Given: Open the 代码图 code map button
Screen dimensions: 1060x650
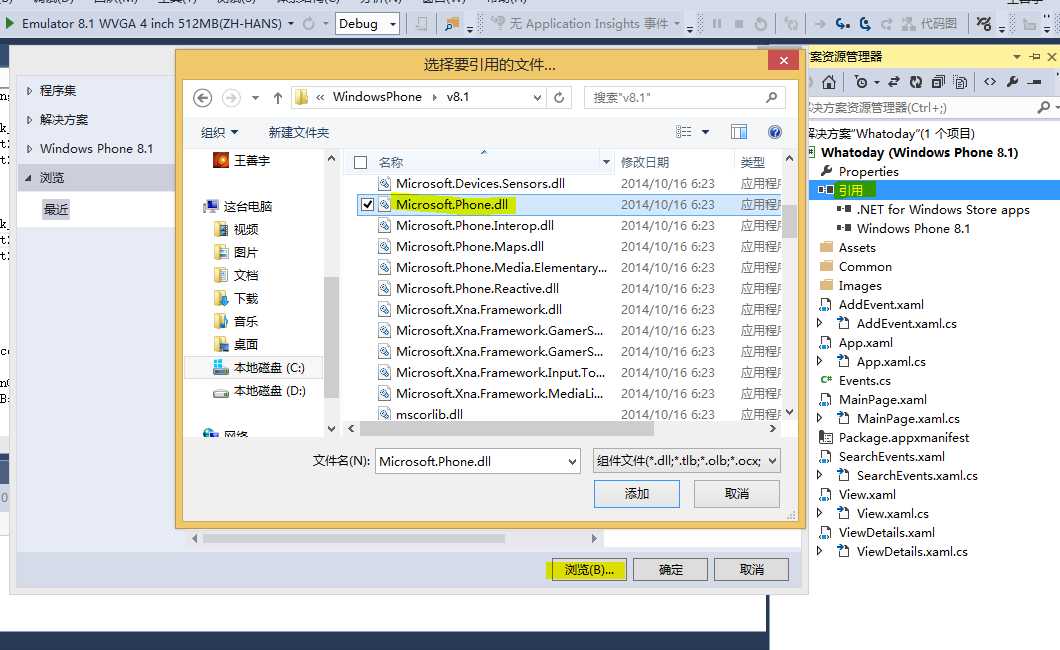Looking at the screenshot, I should pyautogui.click(x=930, y=24).
